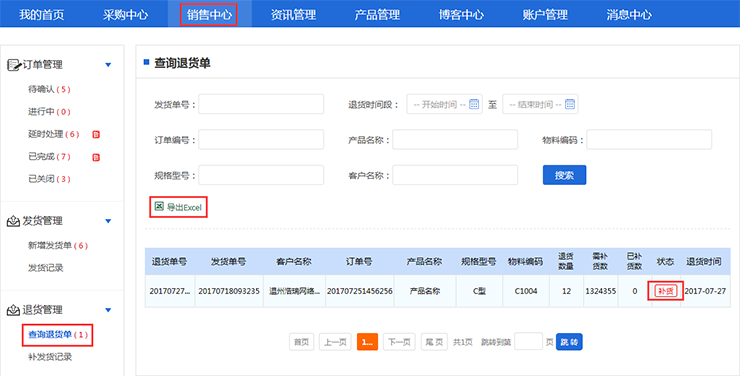Collapse the 订单管理 section arrow

click(108, 65)
